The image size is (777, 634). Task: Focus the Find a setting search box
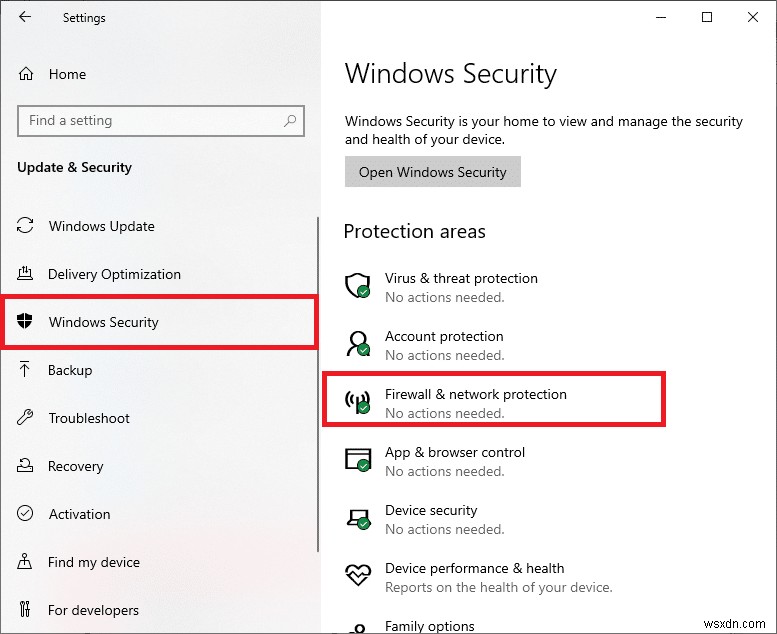coord(150,121)
